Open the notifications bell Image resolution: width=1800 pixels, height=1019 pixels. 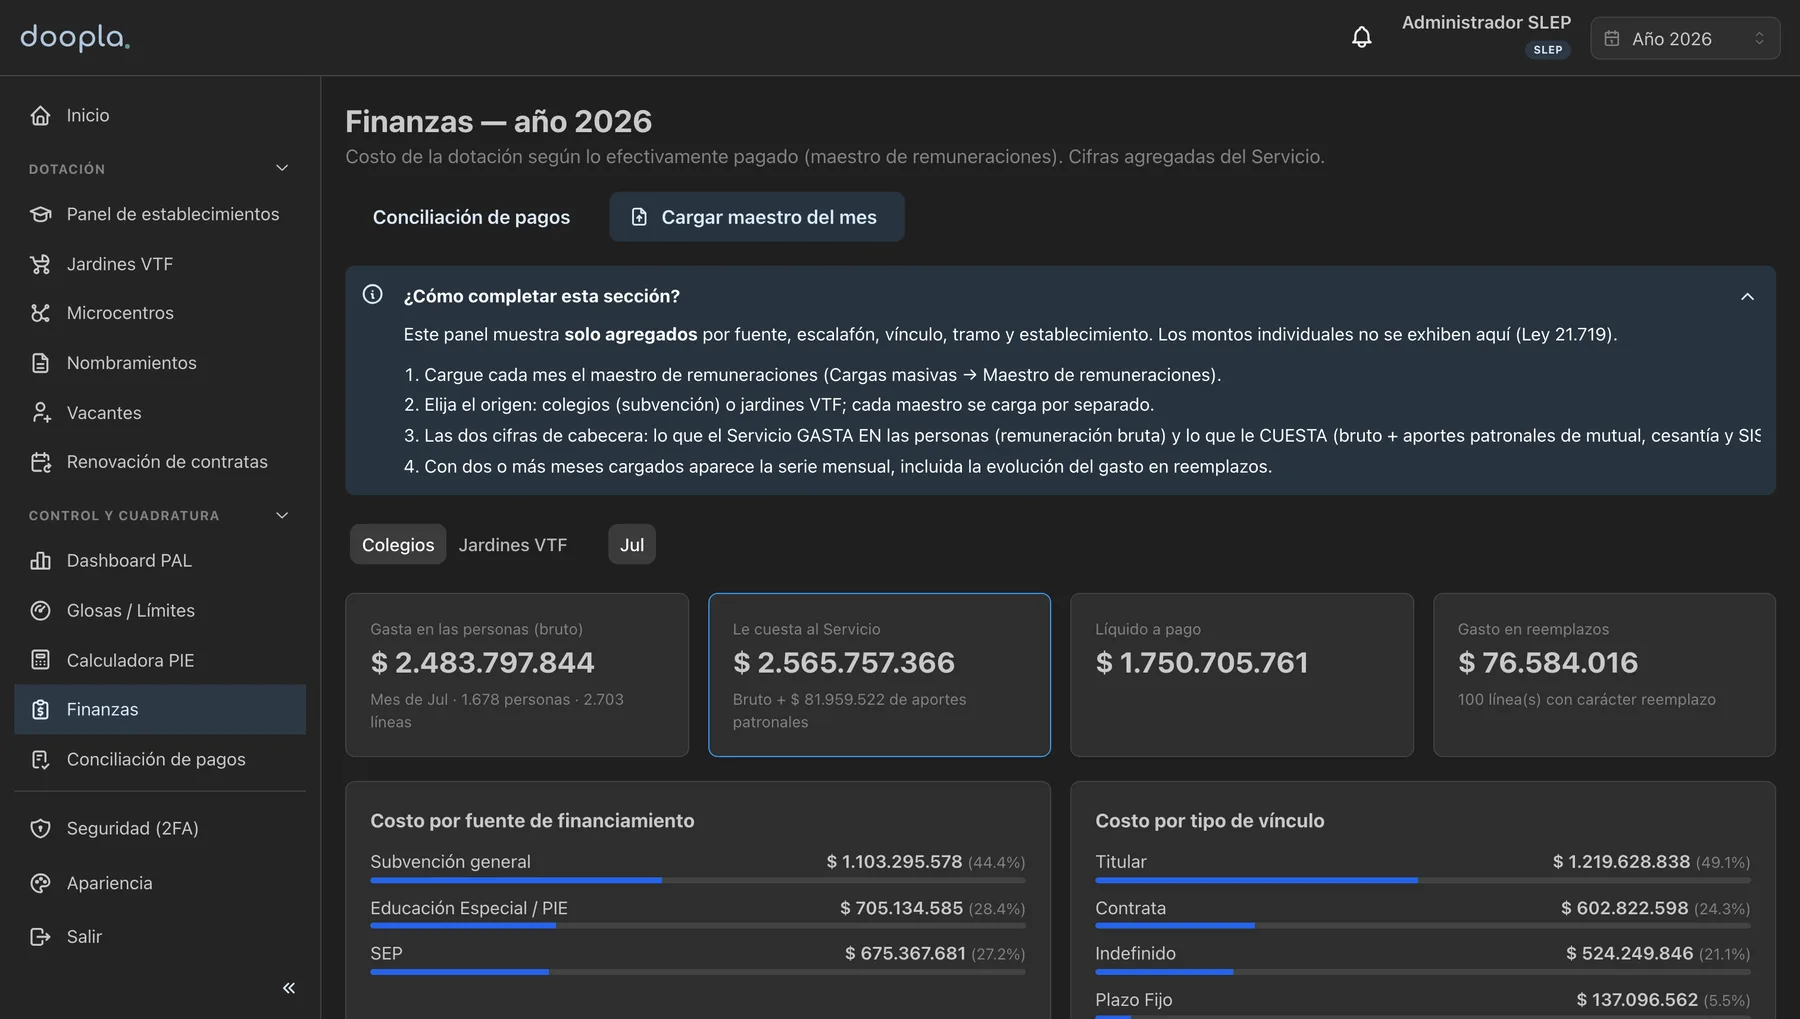[1361, 38]
